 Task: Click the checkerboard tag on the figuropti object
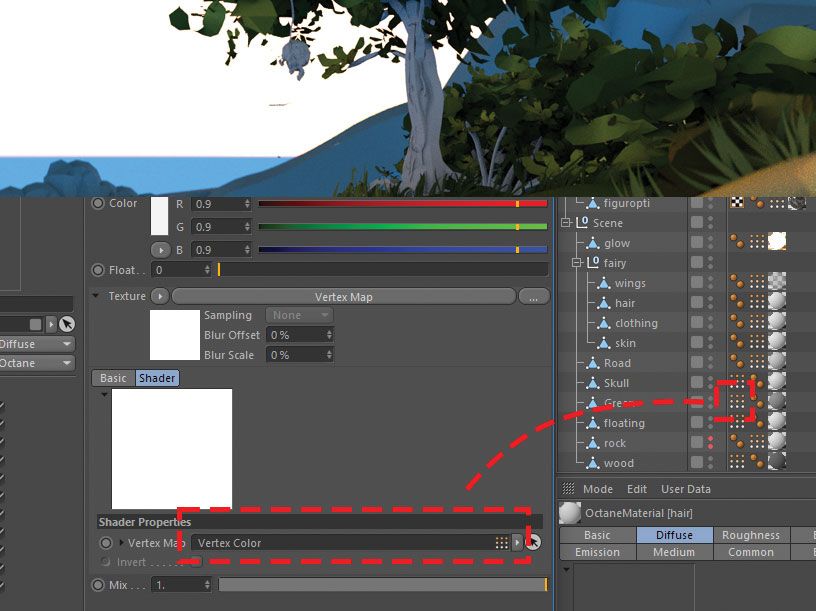pyautogui.click(x=736, y=200)
